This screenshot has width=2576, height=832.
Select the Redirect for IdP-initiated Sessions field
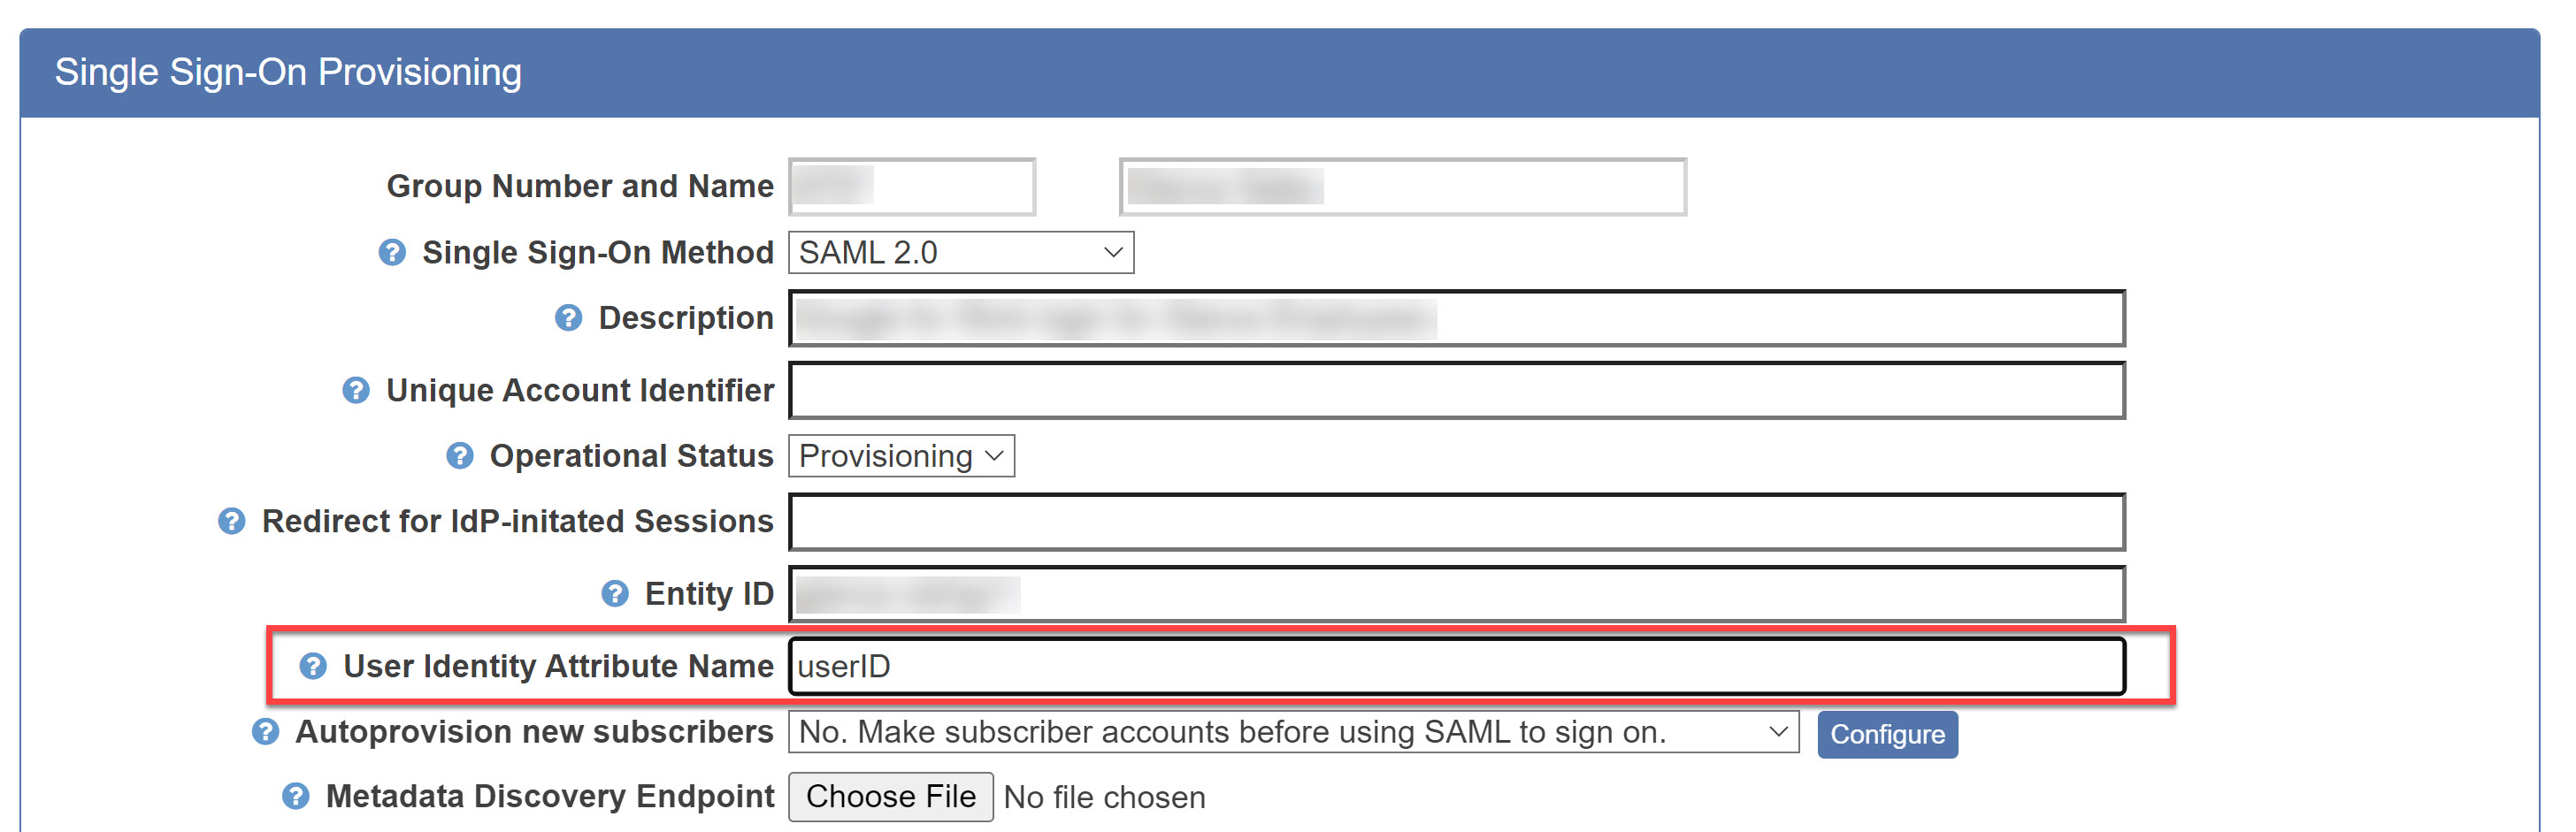click(x=1456, y=521)
